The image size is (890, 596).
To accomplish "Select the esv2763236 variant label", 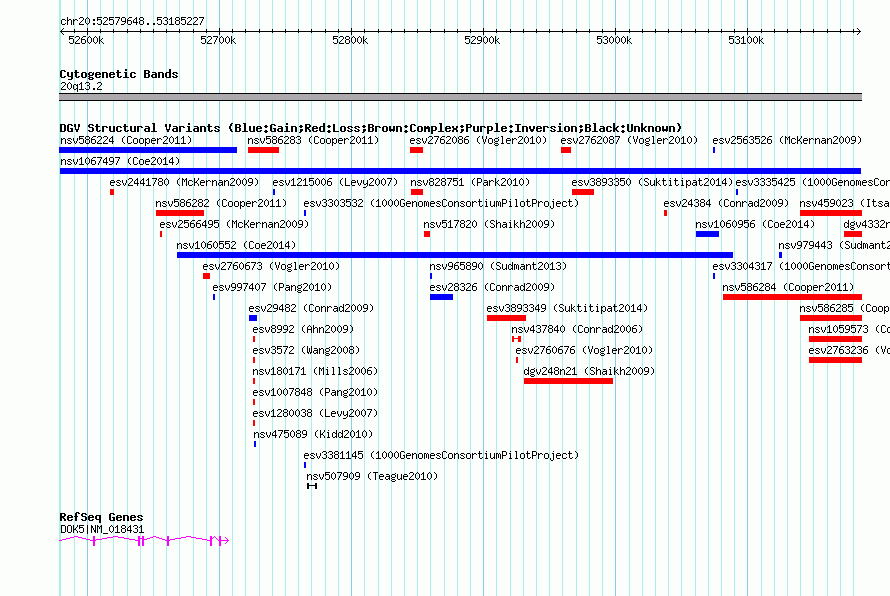I will tap(849, 350).
